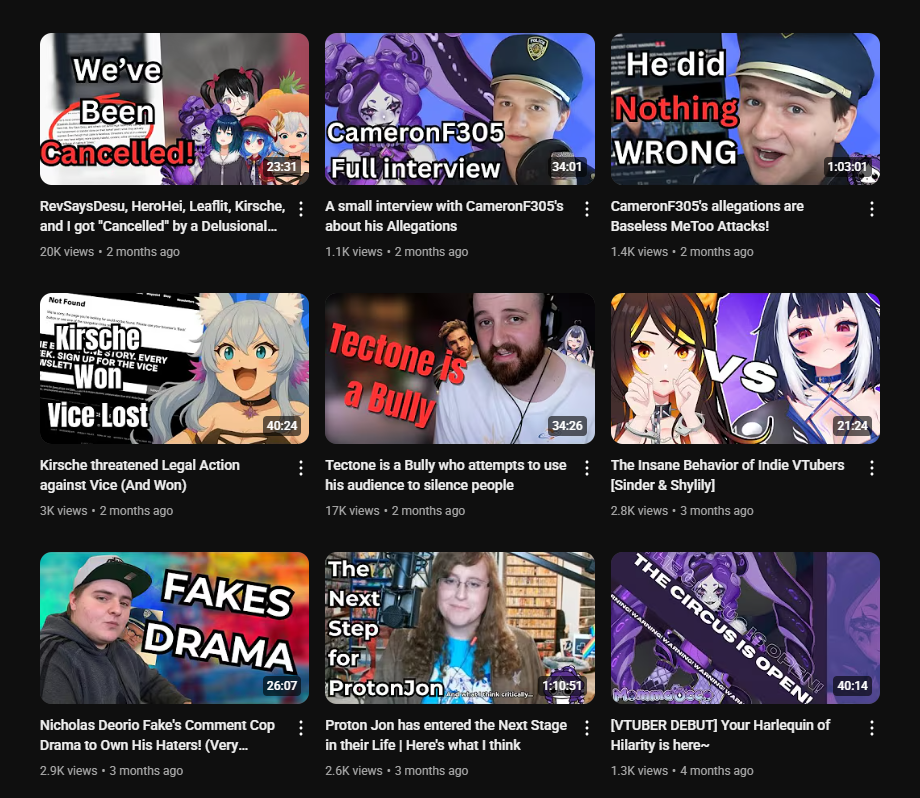Open 'The Next Step for ProtonJon' thumbnail
920x798 pixels.
[x=460, y=628]
